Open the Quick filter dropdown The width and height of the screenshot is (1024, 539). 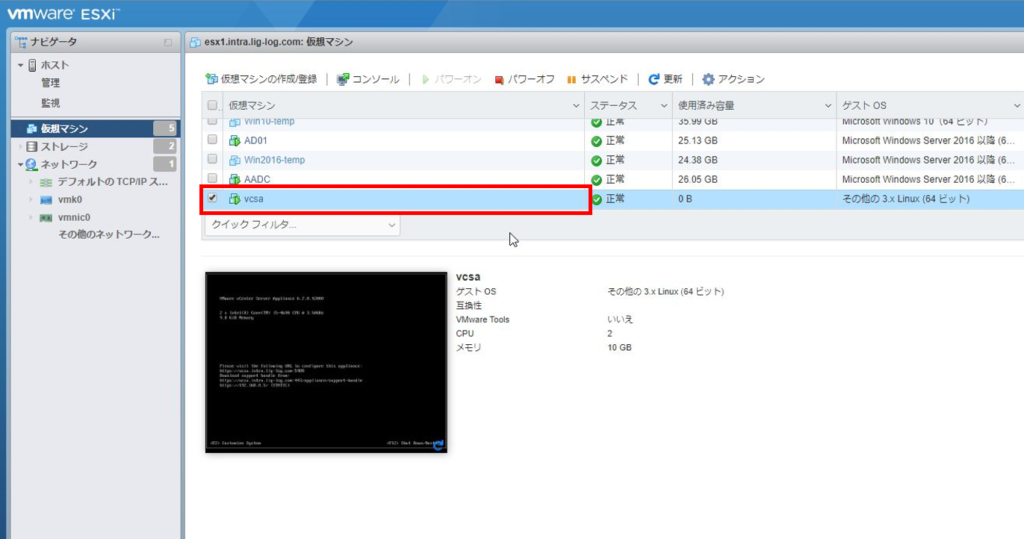pos(302,225)
